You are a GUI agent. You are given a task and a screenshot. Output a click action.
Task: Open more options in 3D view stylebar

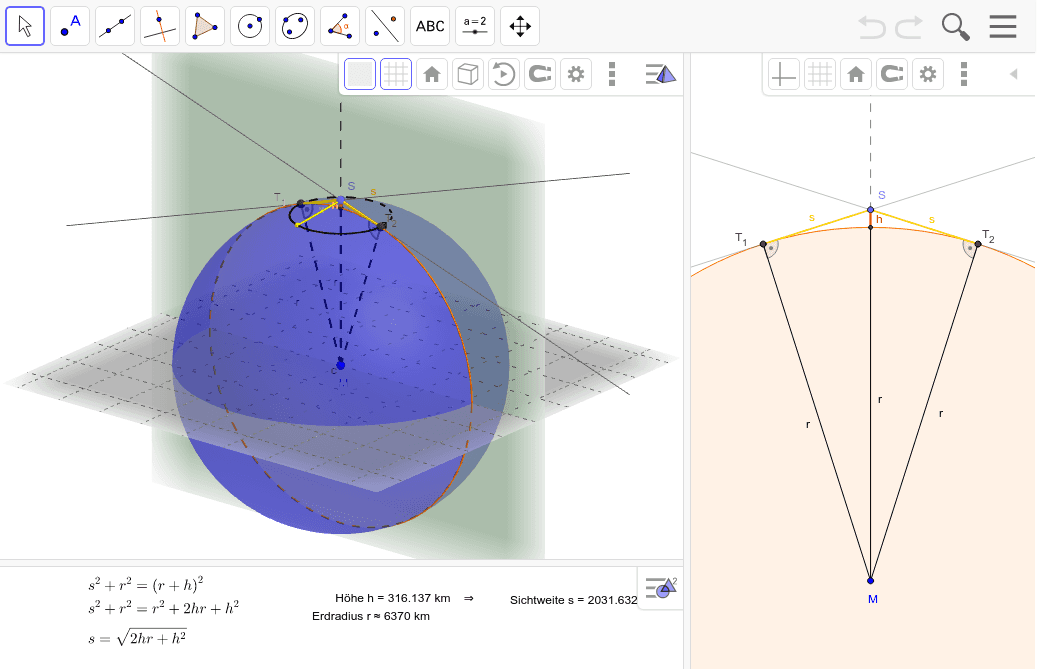(612, 74)
